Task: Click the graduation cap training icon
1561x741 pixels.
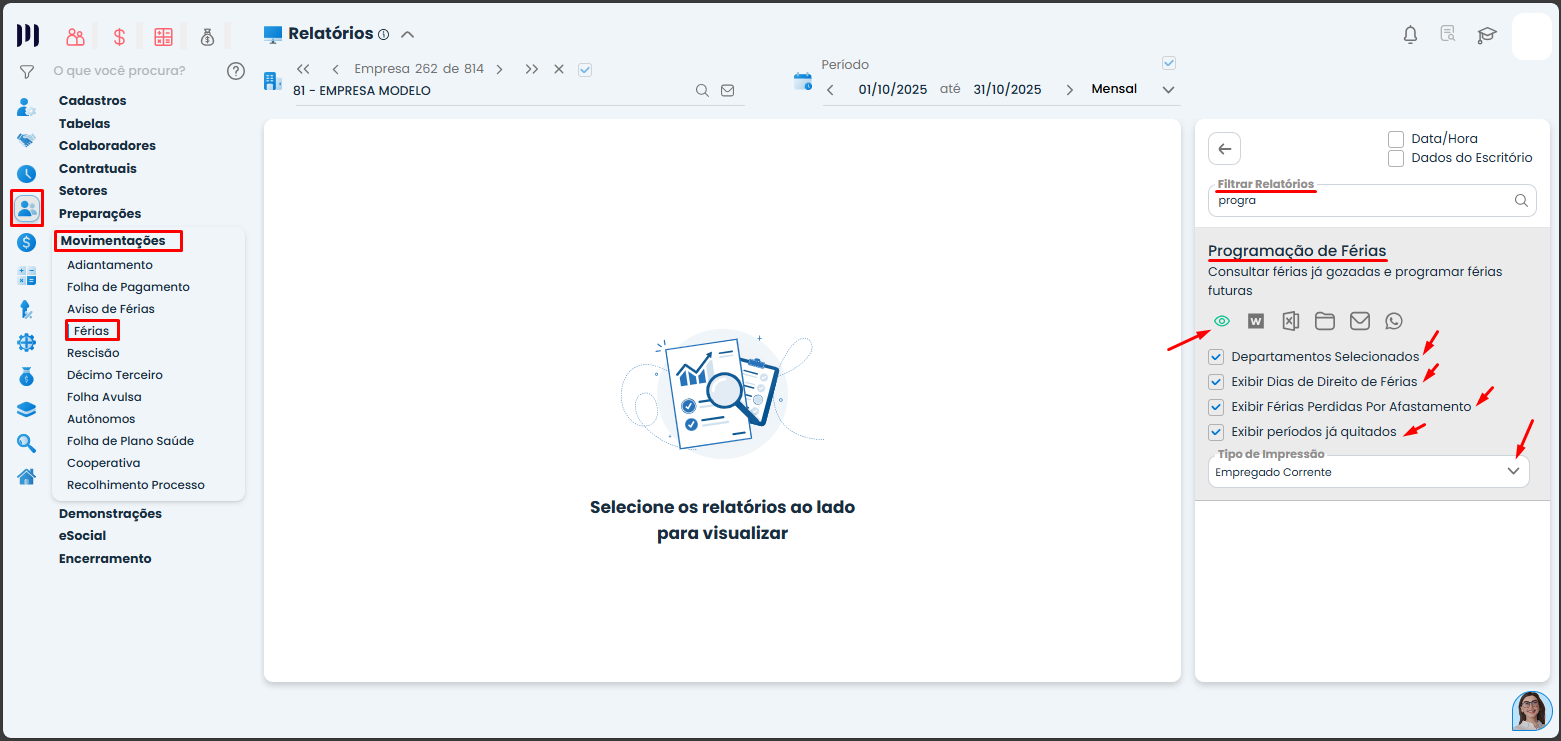Action: pyautogui.click(x=1487, y=35)
